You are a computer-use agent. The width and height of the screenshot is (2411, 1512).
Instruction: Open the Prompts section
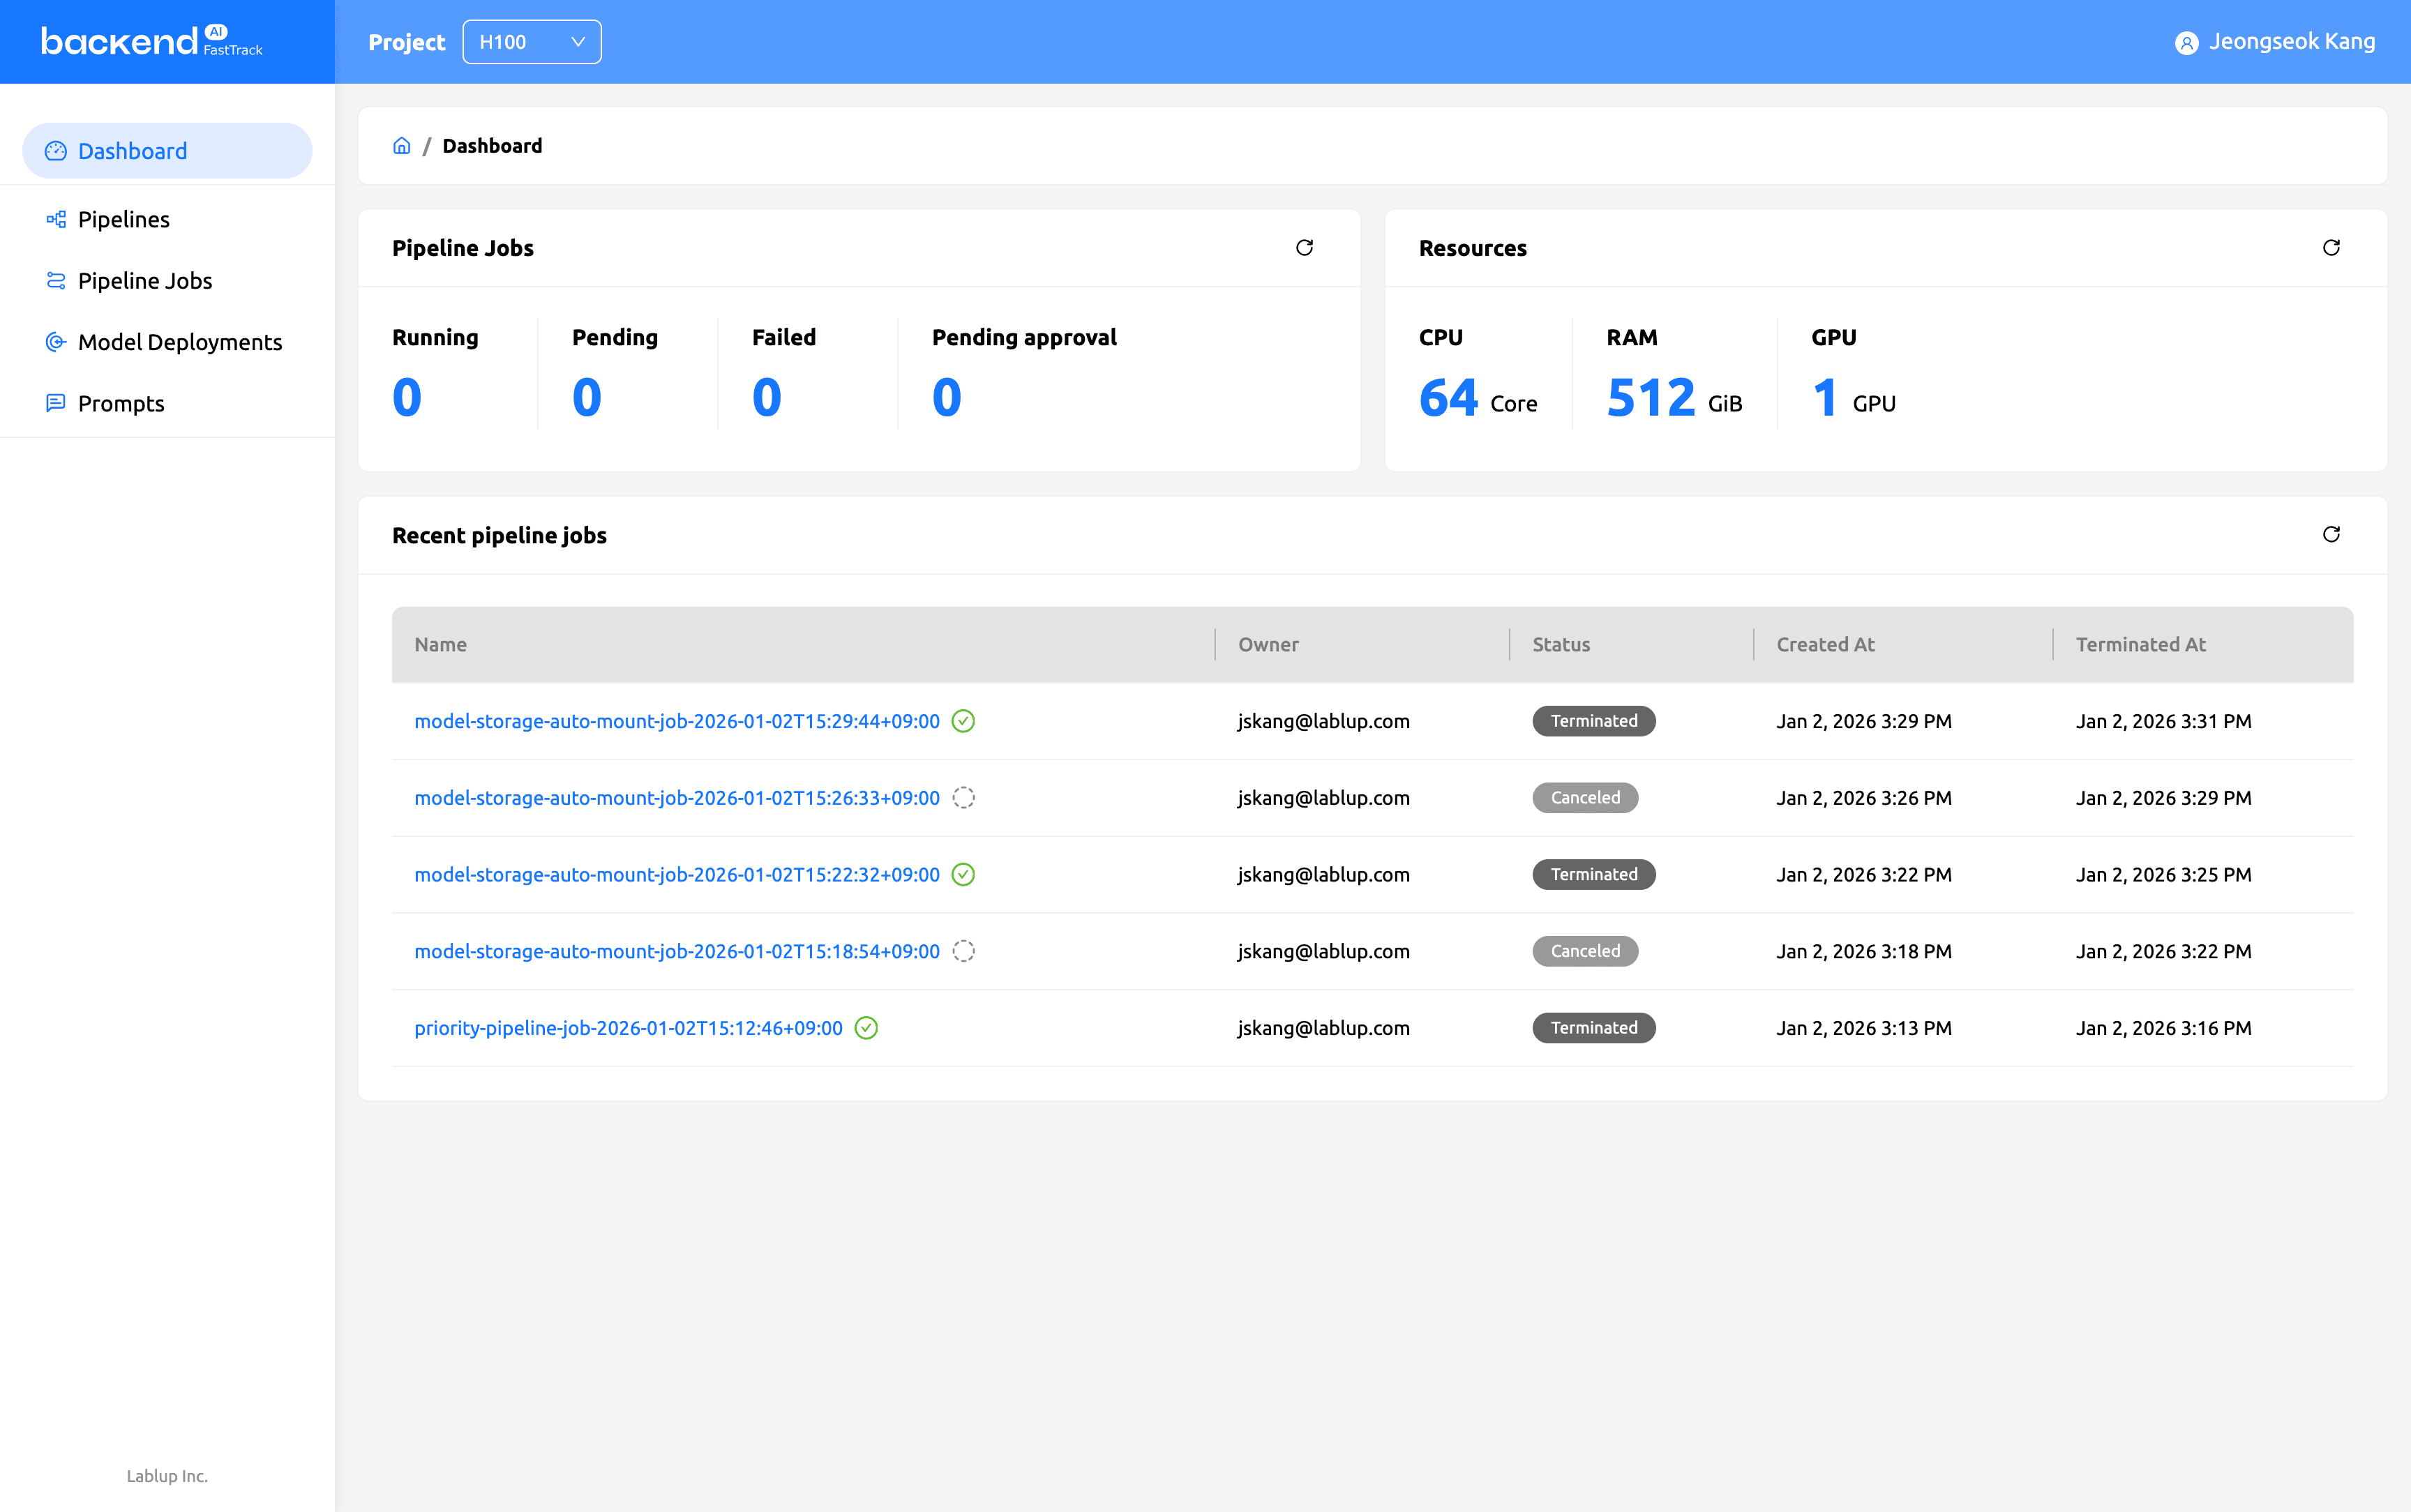(120, 403)
